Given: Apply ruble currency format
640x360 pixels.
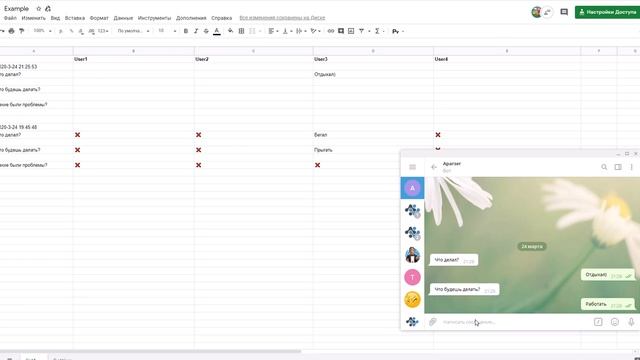Looking at the screenshot, I should (61, 31).
